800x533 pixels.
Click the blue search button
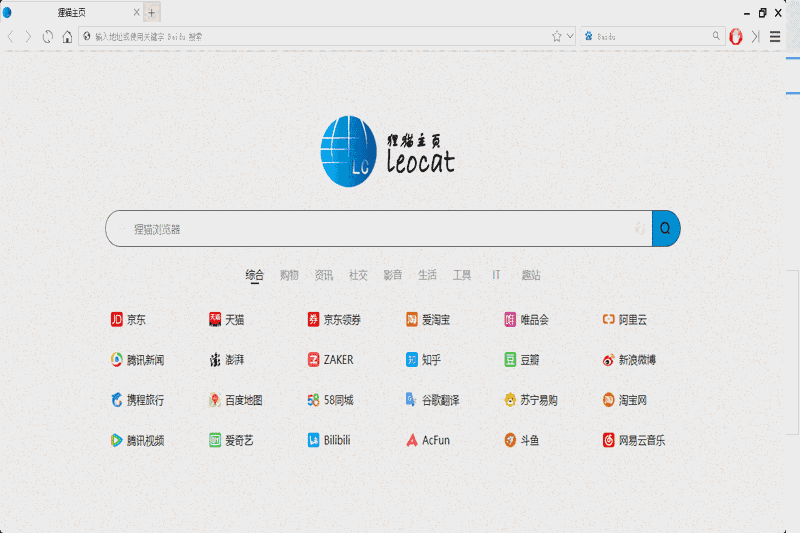pos(666,229)
